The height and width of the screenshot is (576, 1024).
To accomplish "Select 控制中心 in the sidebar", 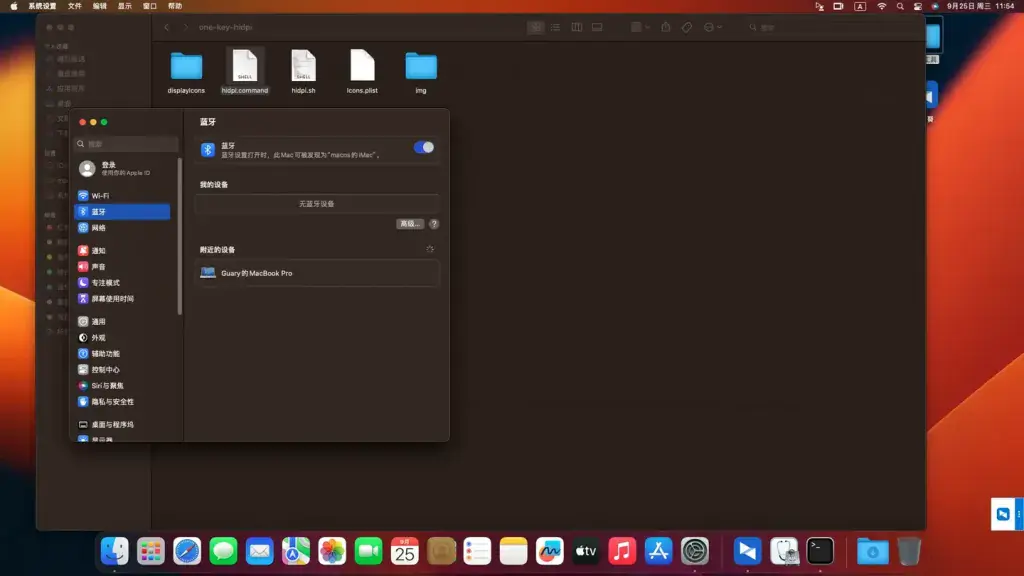I will [122, 370].
